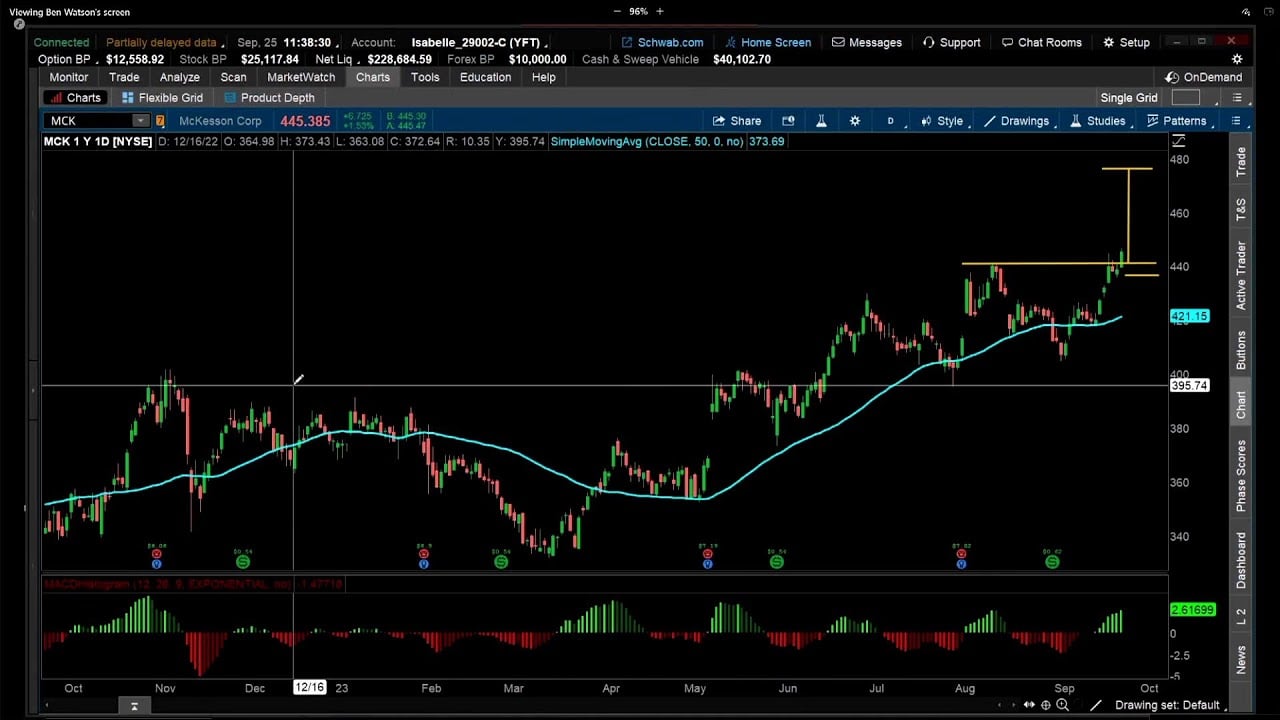This screenshot has height=720, width=1280.
Task: Switch to the Analyze tab
Action: click(x=180, y=77)
